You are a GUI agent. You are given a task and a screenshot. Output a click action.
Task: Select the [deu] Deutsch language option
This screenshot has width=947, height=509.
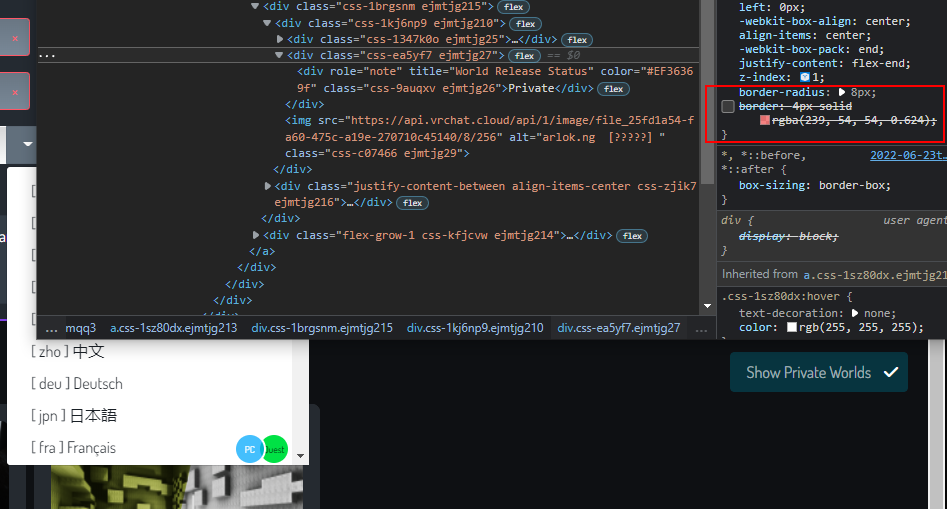(77, 384)
